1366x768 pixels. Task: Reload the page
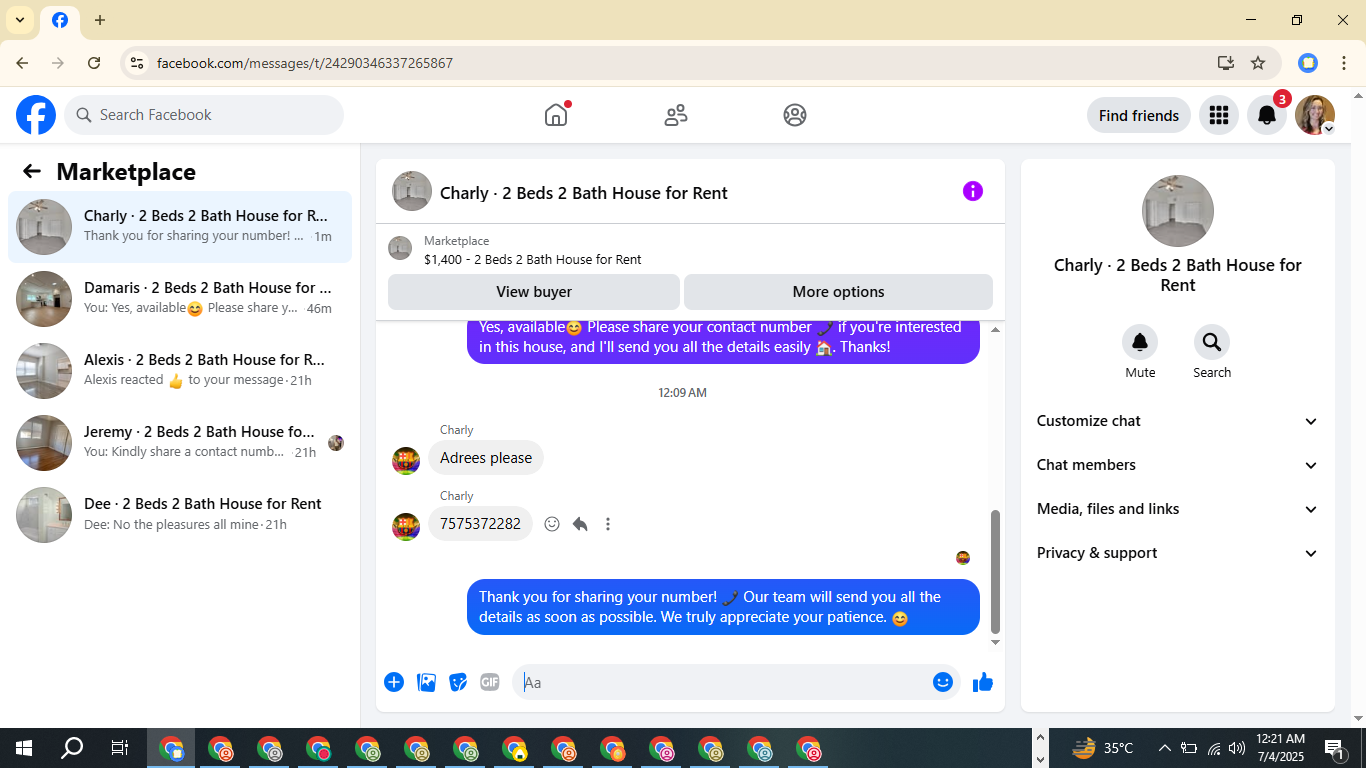tap(94, 63)
